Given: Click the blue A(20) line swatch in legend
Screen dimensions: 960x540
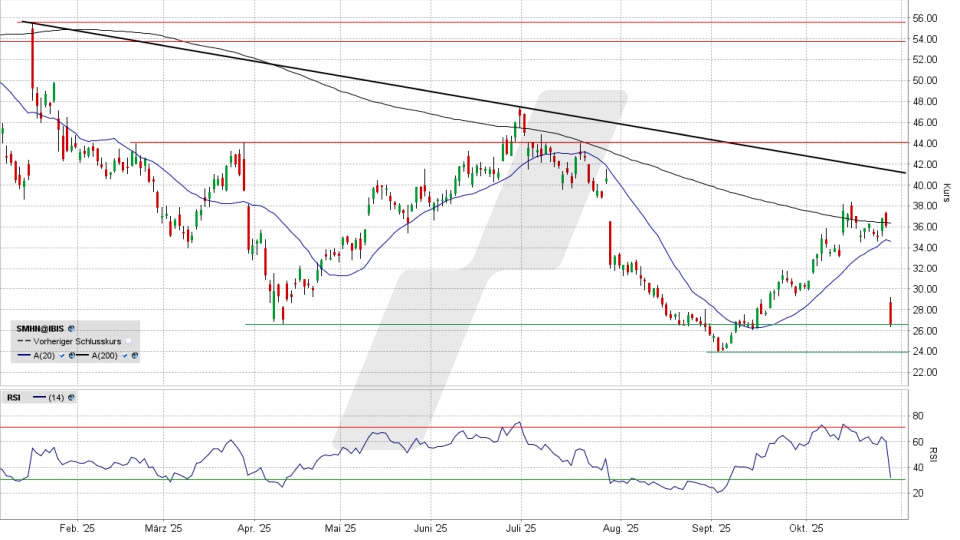Looking at the screenshot, I should pos(24,355).
